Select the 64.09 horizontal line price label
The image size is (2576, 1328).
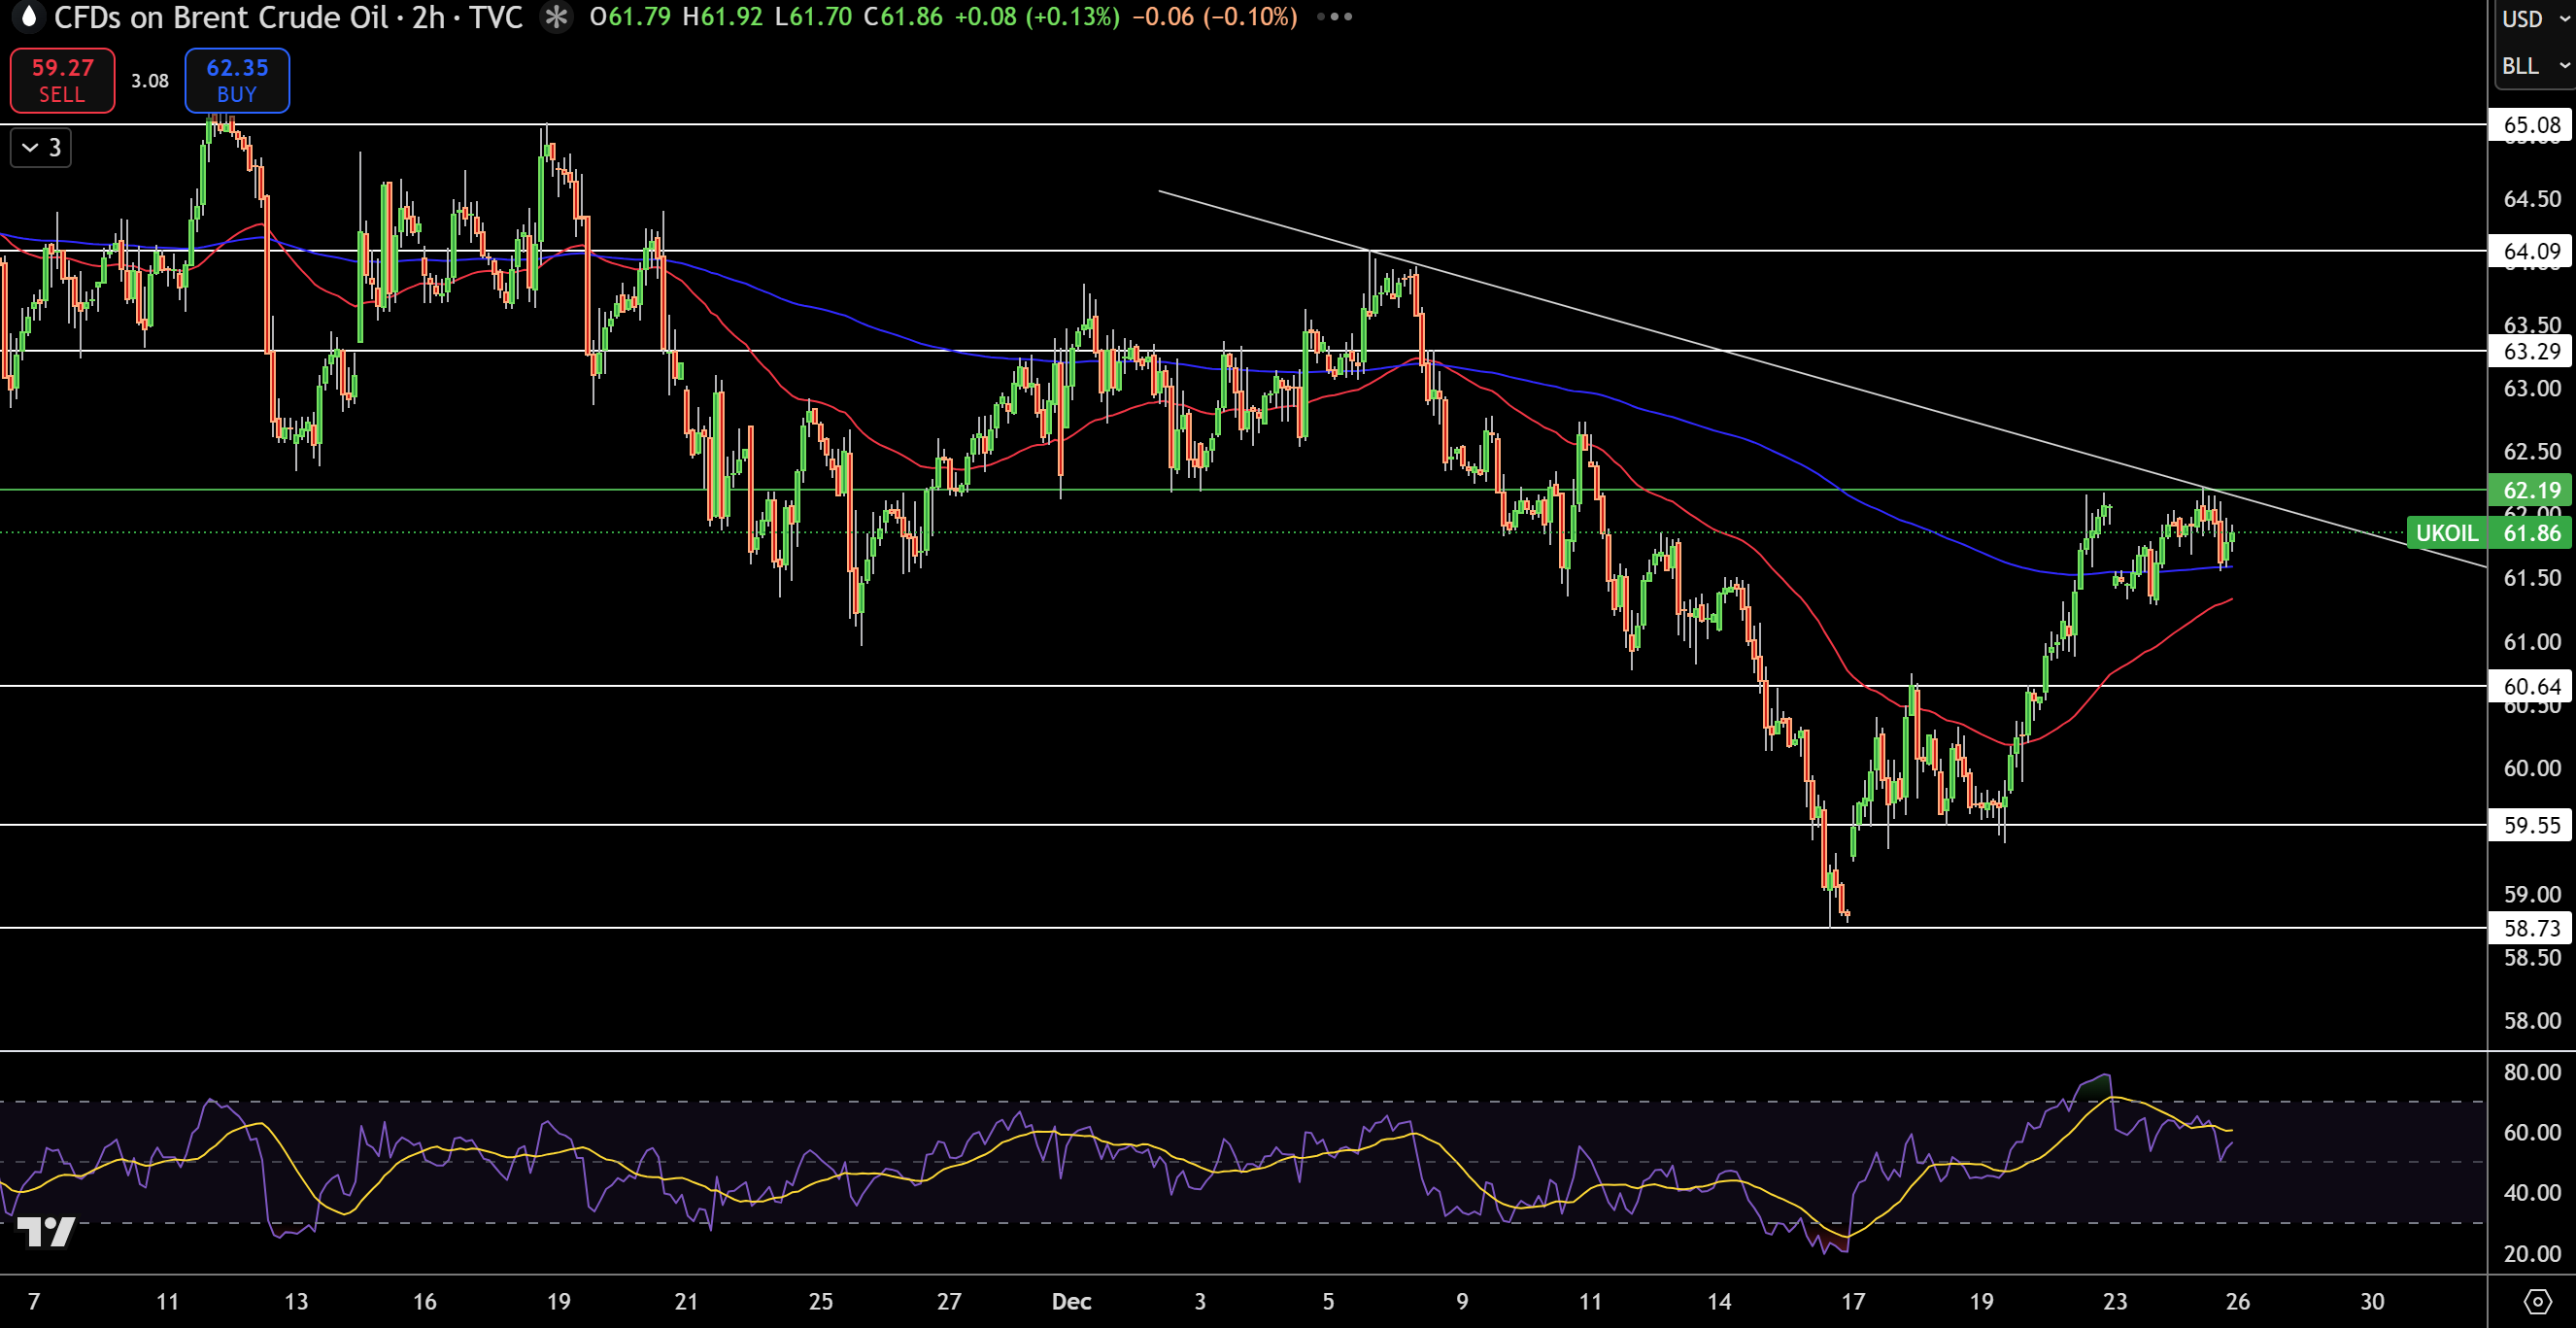2529,251
